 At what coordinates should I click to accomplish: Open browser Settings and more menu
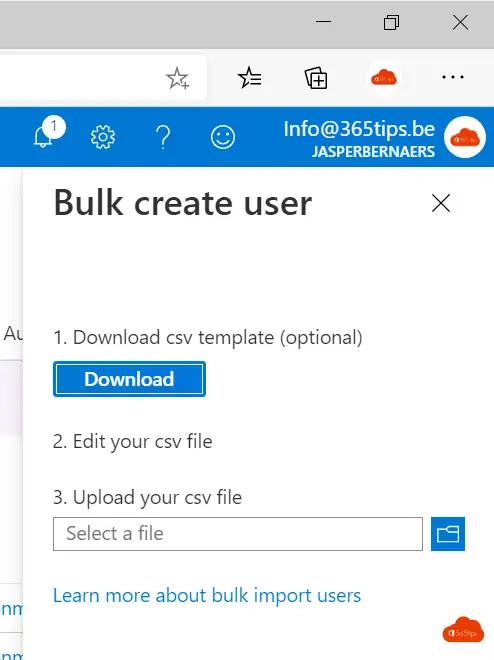pos(453,77)
